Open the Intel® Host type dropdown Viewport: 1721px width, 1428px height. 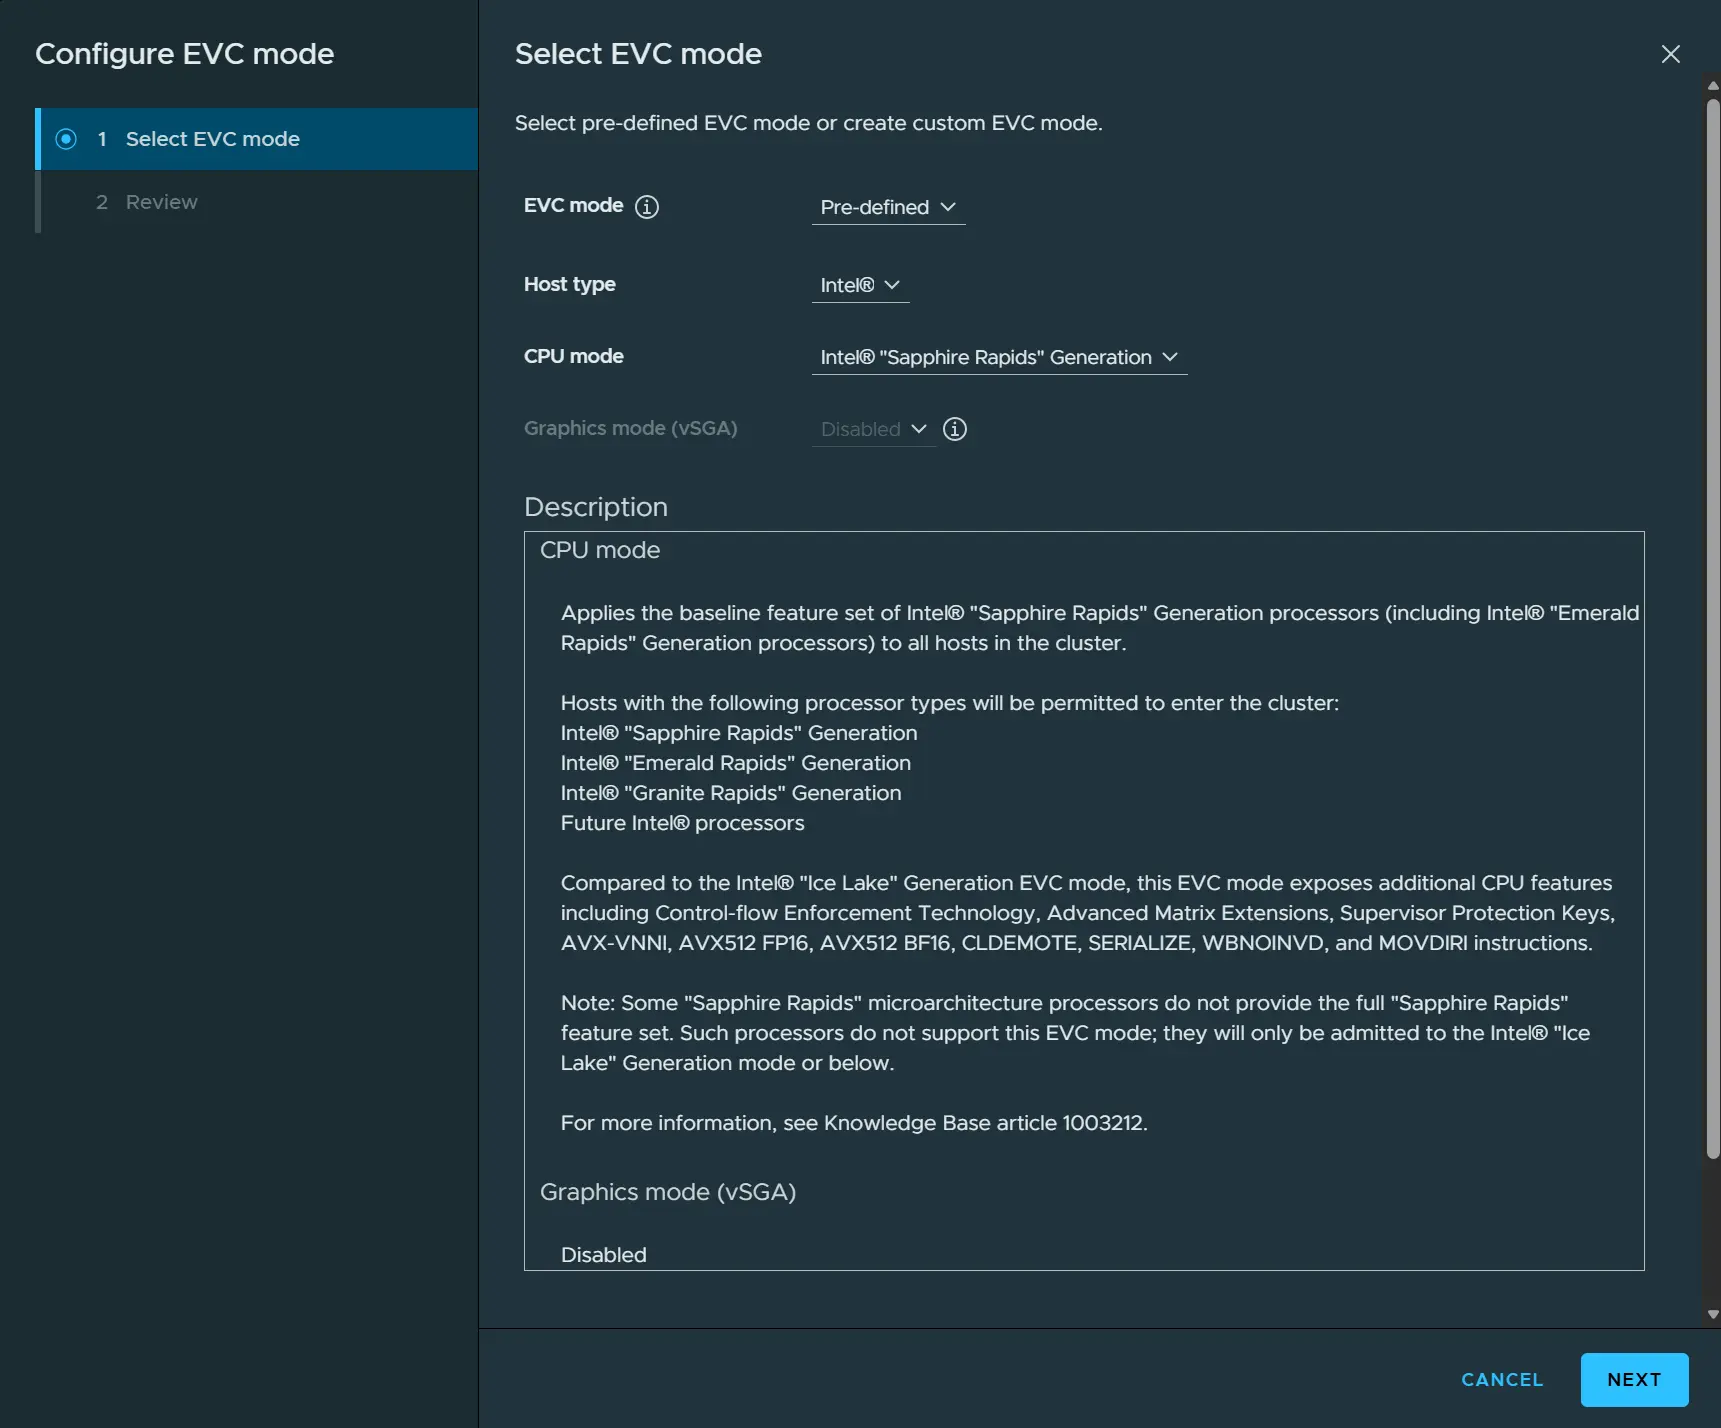[x=860, y=285]
